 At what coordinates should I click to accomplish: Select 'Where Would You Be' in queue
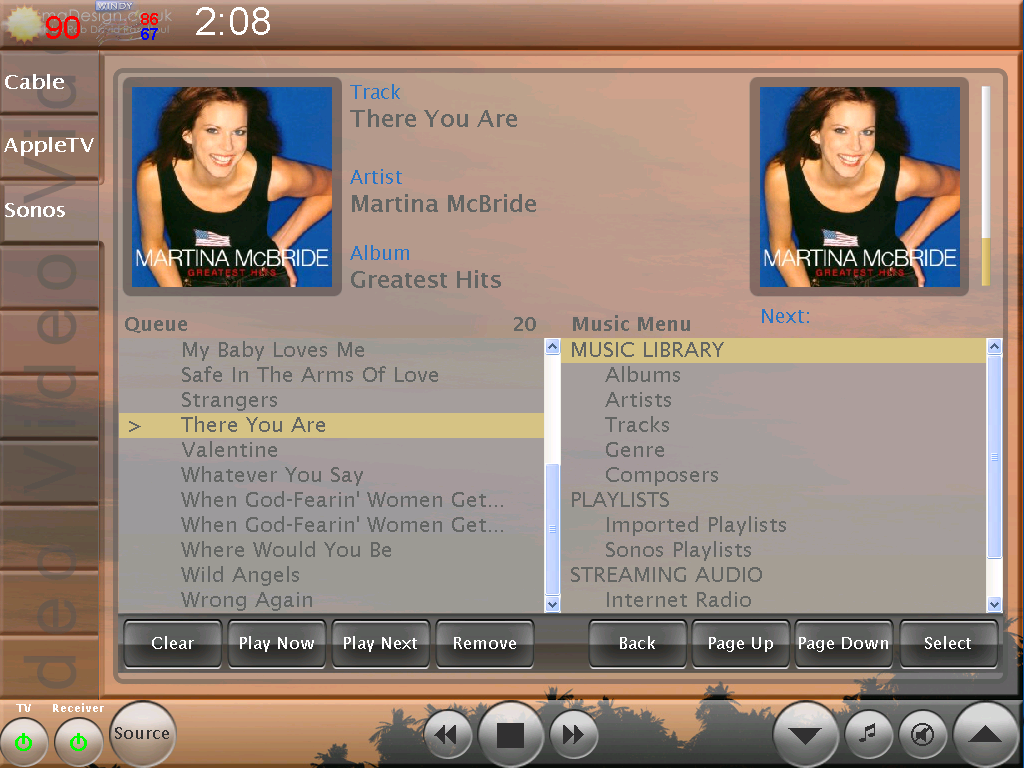tap(331, 550)
